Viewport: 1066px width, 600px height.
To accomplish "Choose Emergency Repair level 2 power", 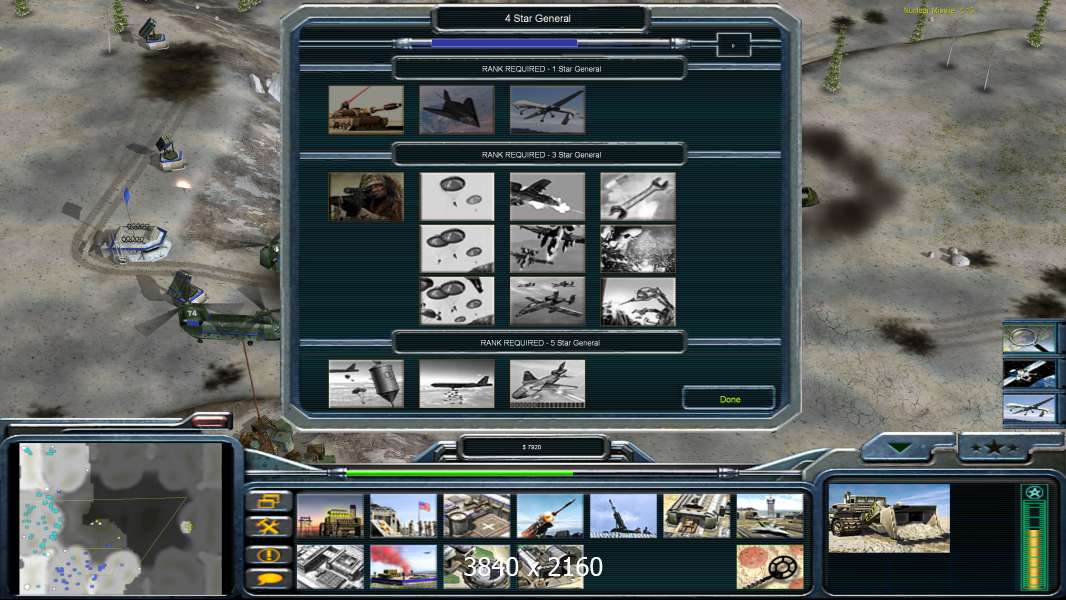I will click(x=638, y=249).
